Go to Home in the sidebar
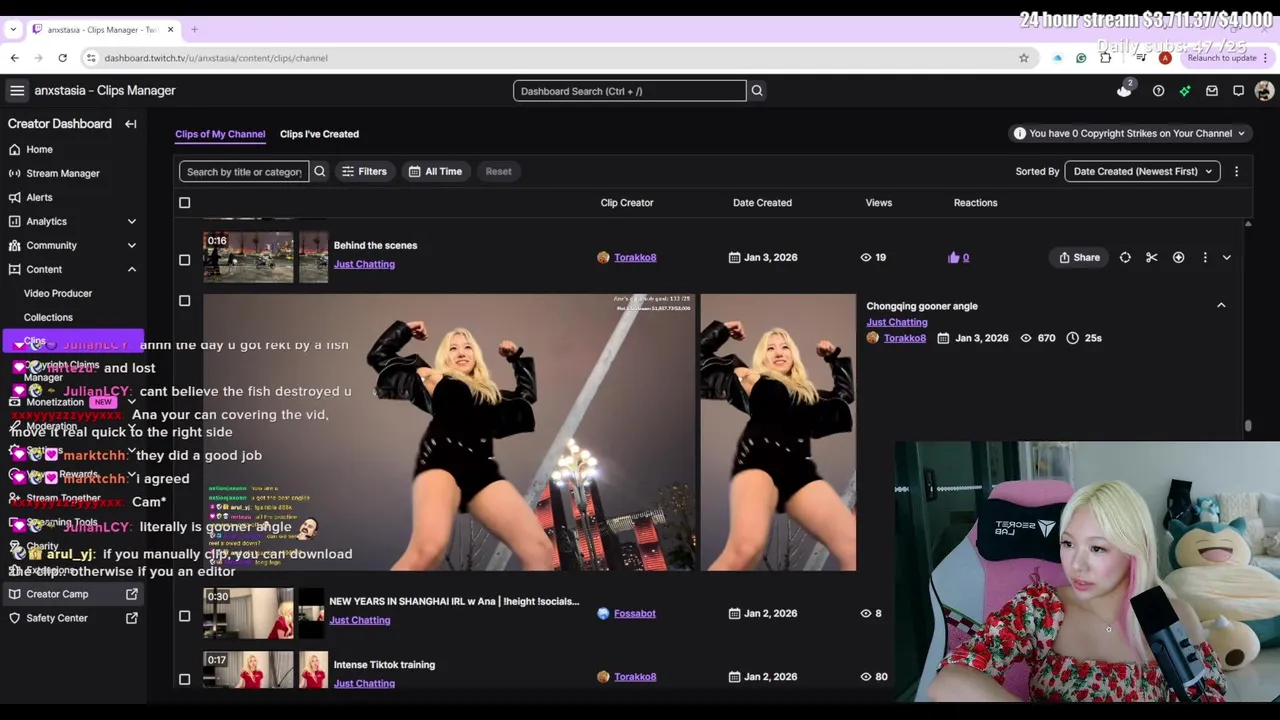Screen dimensions: 1280x720 point(39,149)
